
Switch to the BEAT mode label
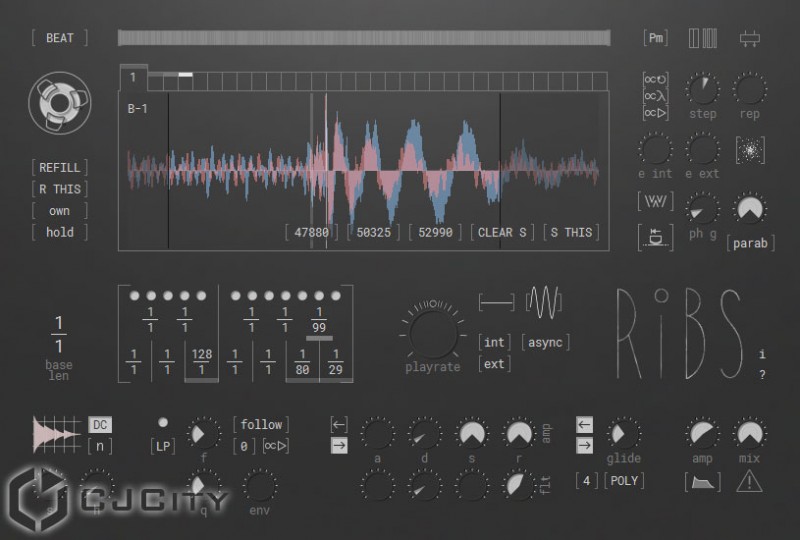(59, 38)
